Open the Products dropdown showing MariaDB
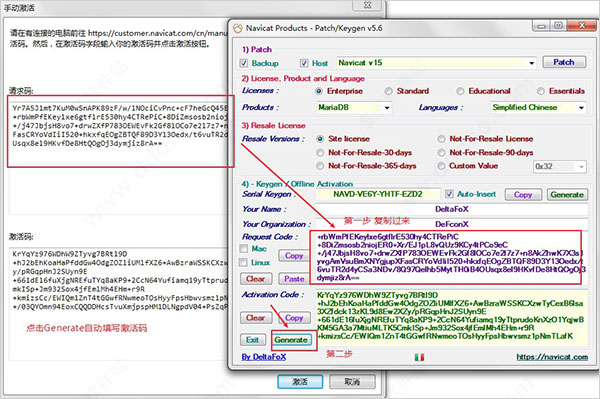This screenshot has height=399, width=600. click(x=387, y=108)
